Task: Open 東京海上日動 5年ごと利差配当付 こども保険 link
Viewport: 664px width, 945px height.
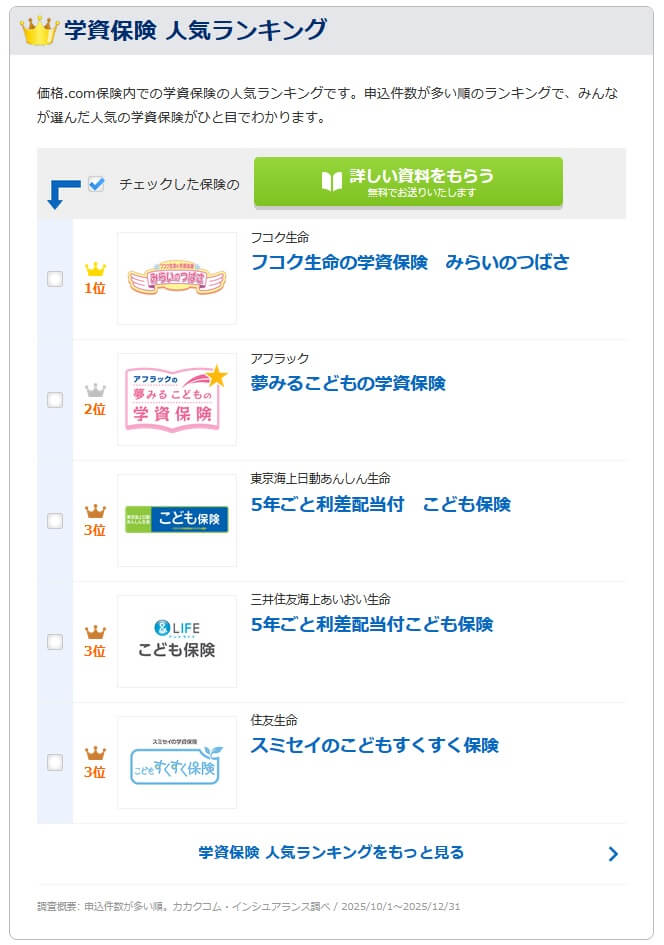Action: tap(380, 504)
